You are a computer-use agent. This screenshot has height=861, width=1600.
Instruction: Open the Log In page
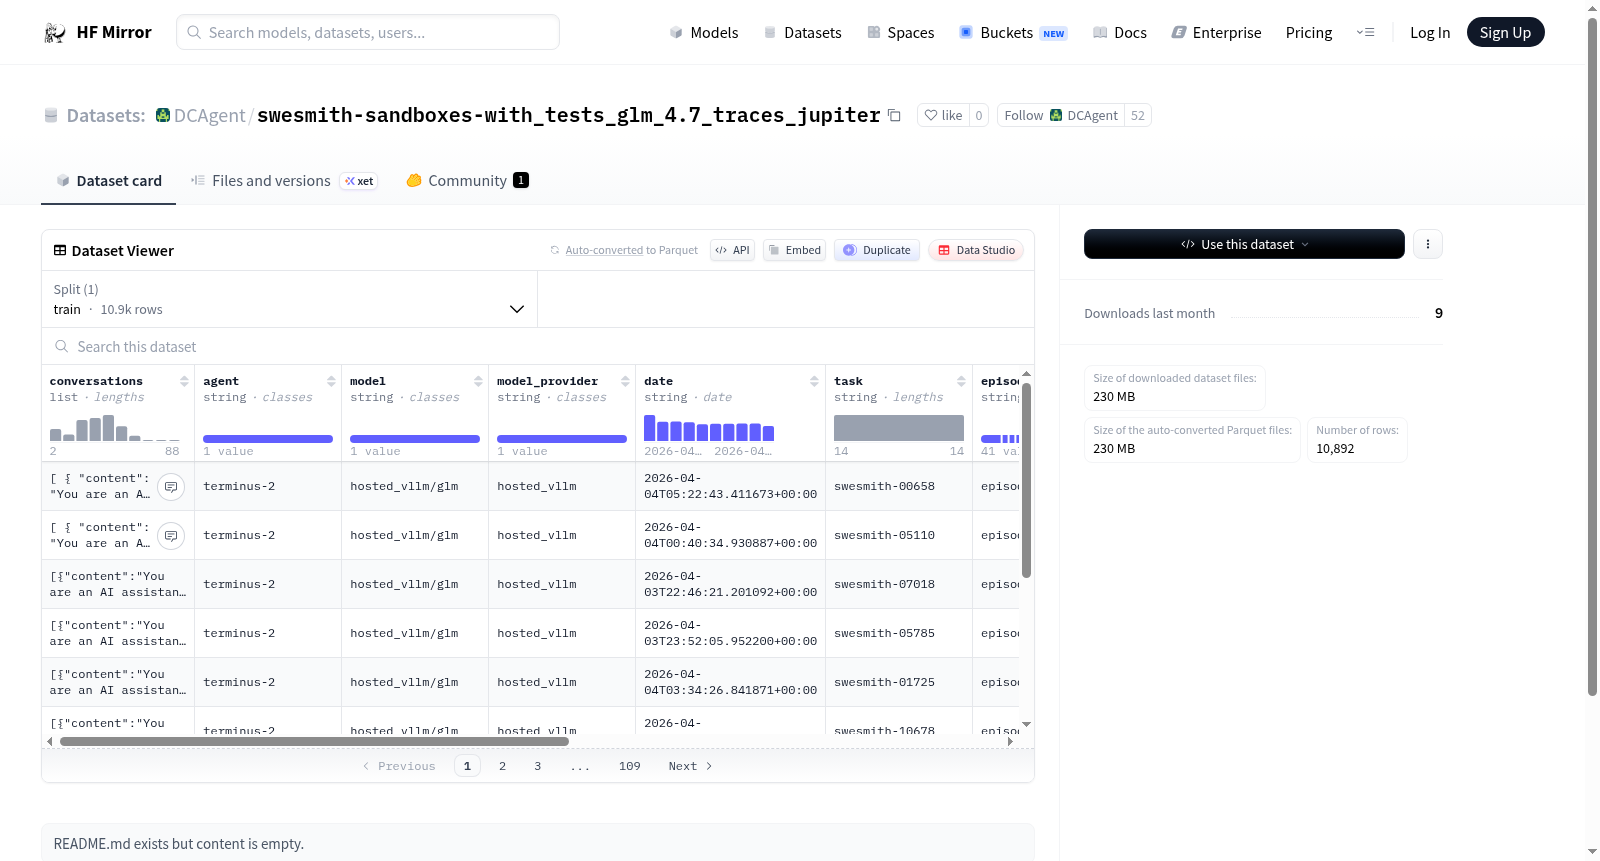pos(1430,33)
